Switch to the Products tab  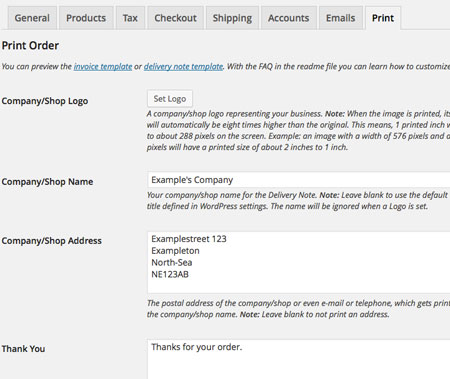pos(86,18)
